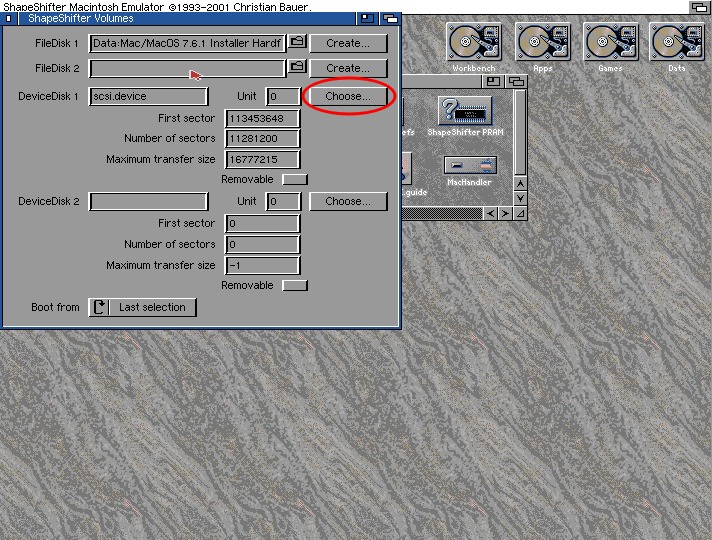Focus the empty FileDisk 2 field
This screenshot has height=540, width=712.
point(187,68)
